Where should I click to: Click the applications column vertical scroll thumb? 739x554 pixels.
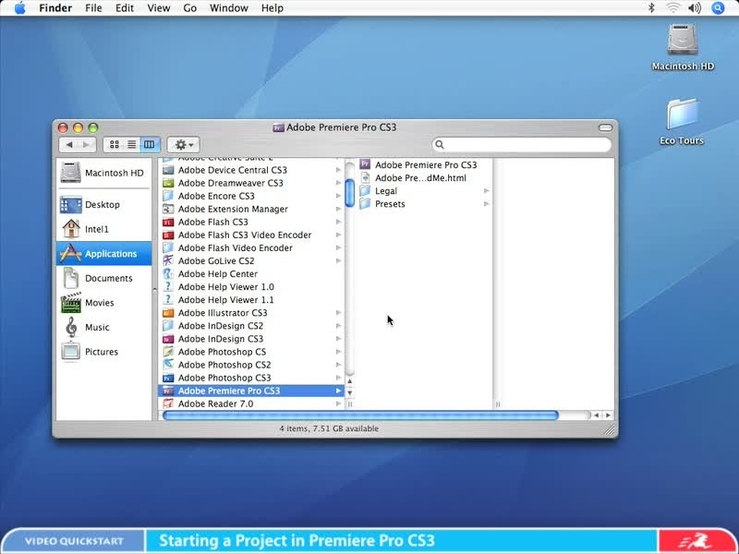(350, 193)
